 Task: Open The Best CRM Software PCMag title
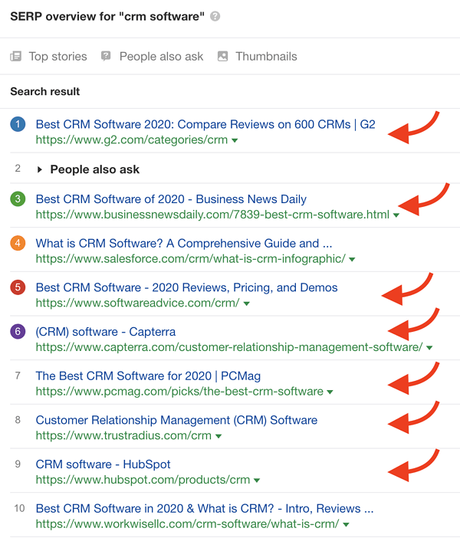(x=148, y=376)
